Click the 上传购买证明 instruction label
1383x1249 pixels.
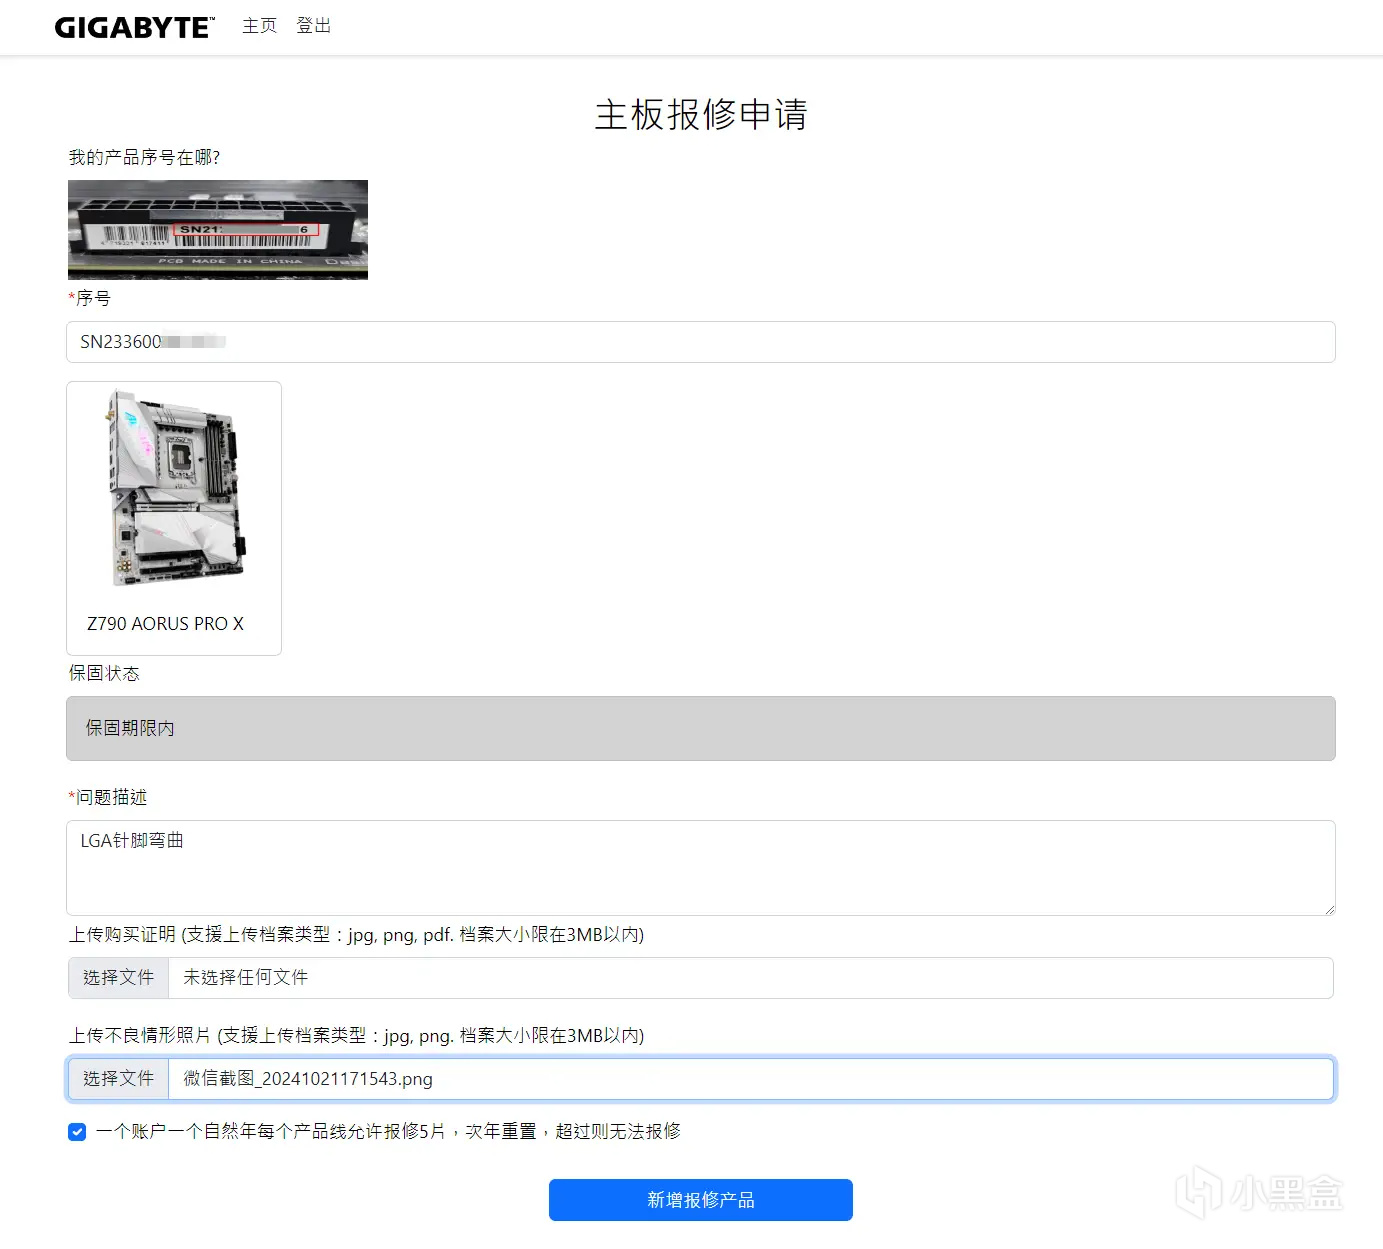point(356,935)
